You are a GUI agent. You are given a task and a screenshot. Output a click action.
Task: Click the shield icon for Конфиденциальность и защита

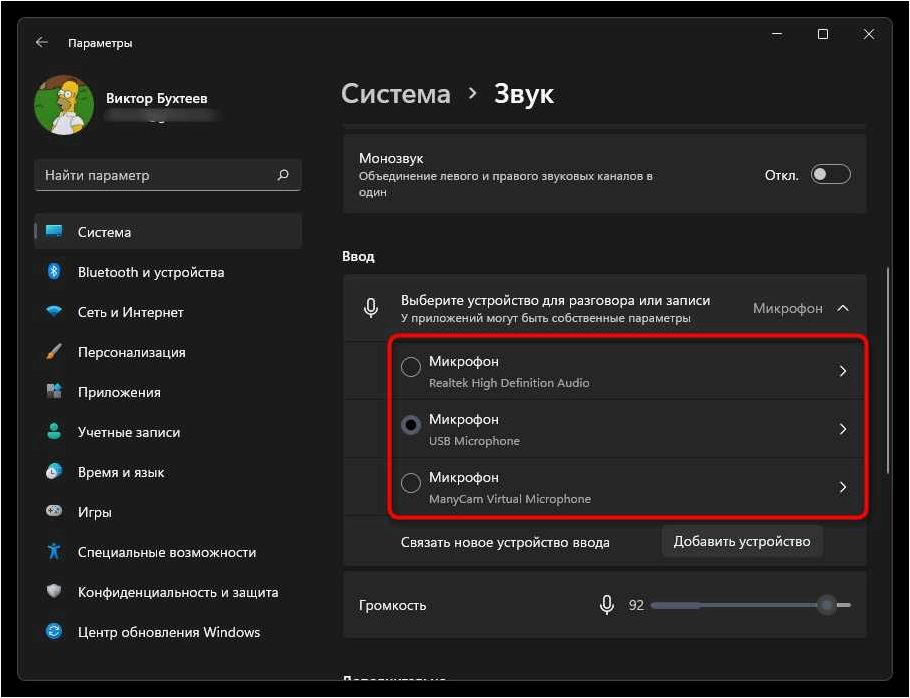[x=54, y=591]
